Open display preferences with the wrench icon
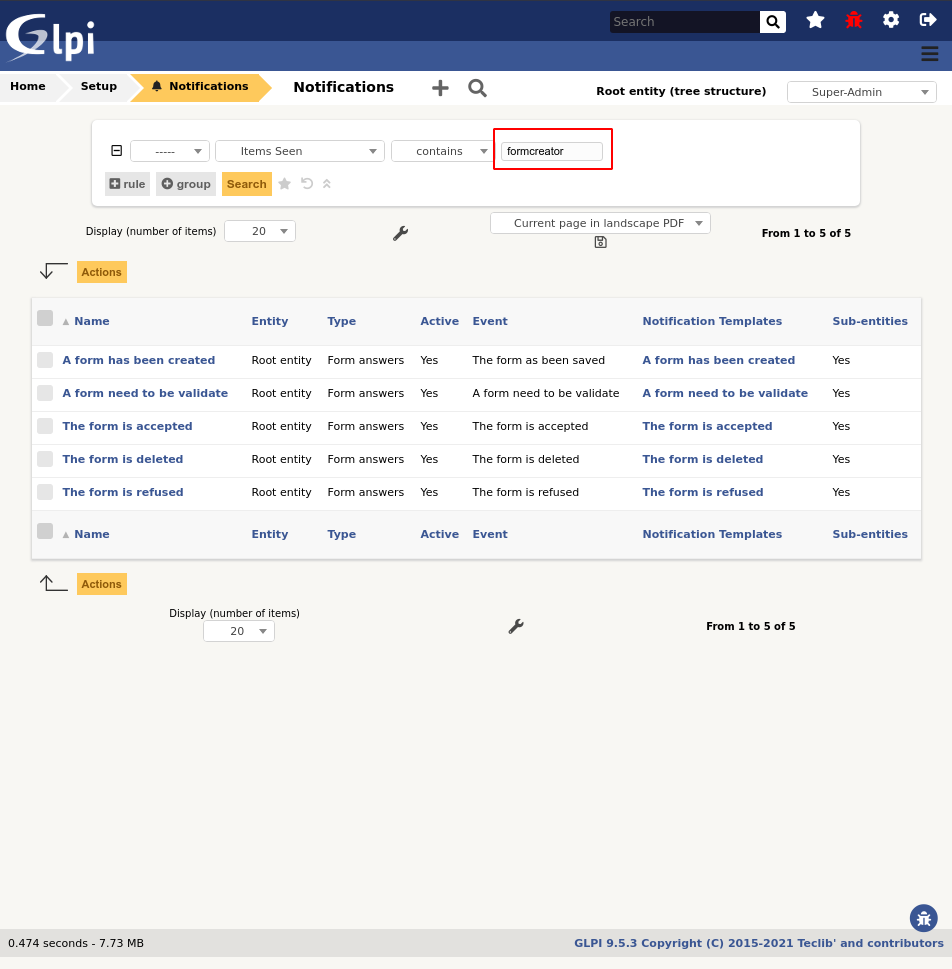 401,232
